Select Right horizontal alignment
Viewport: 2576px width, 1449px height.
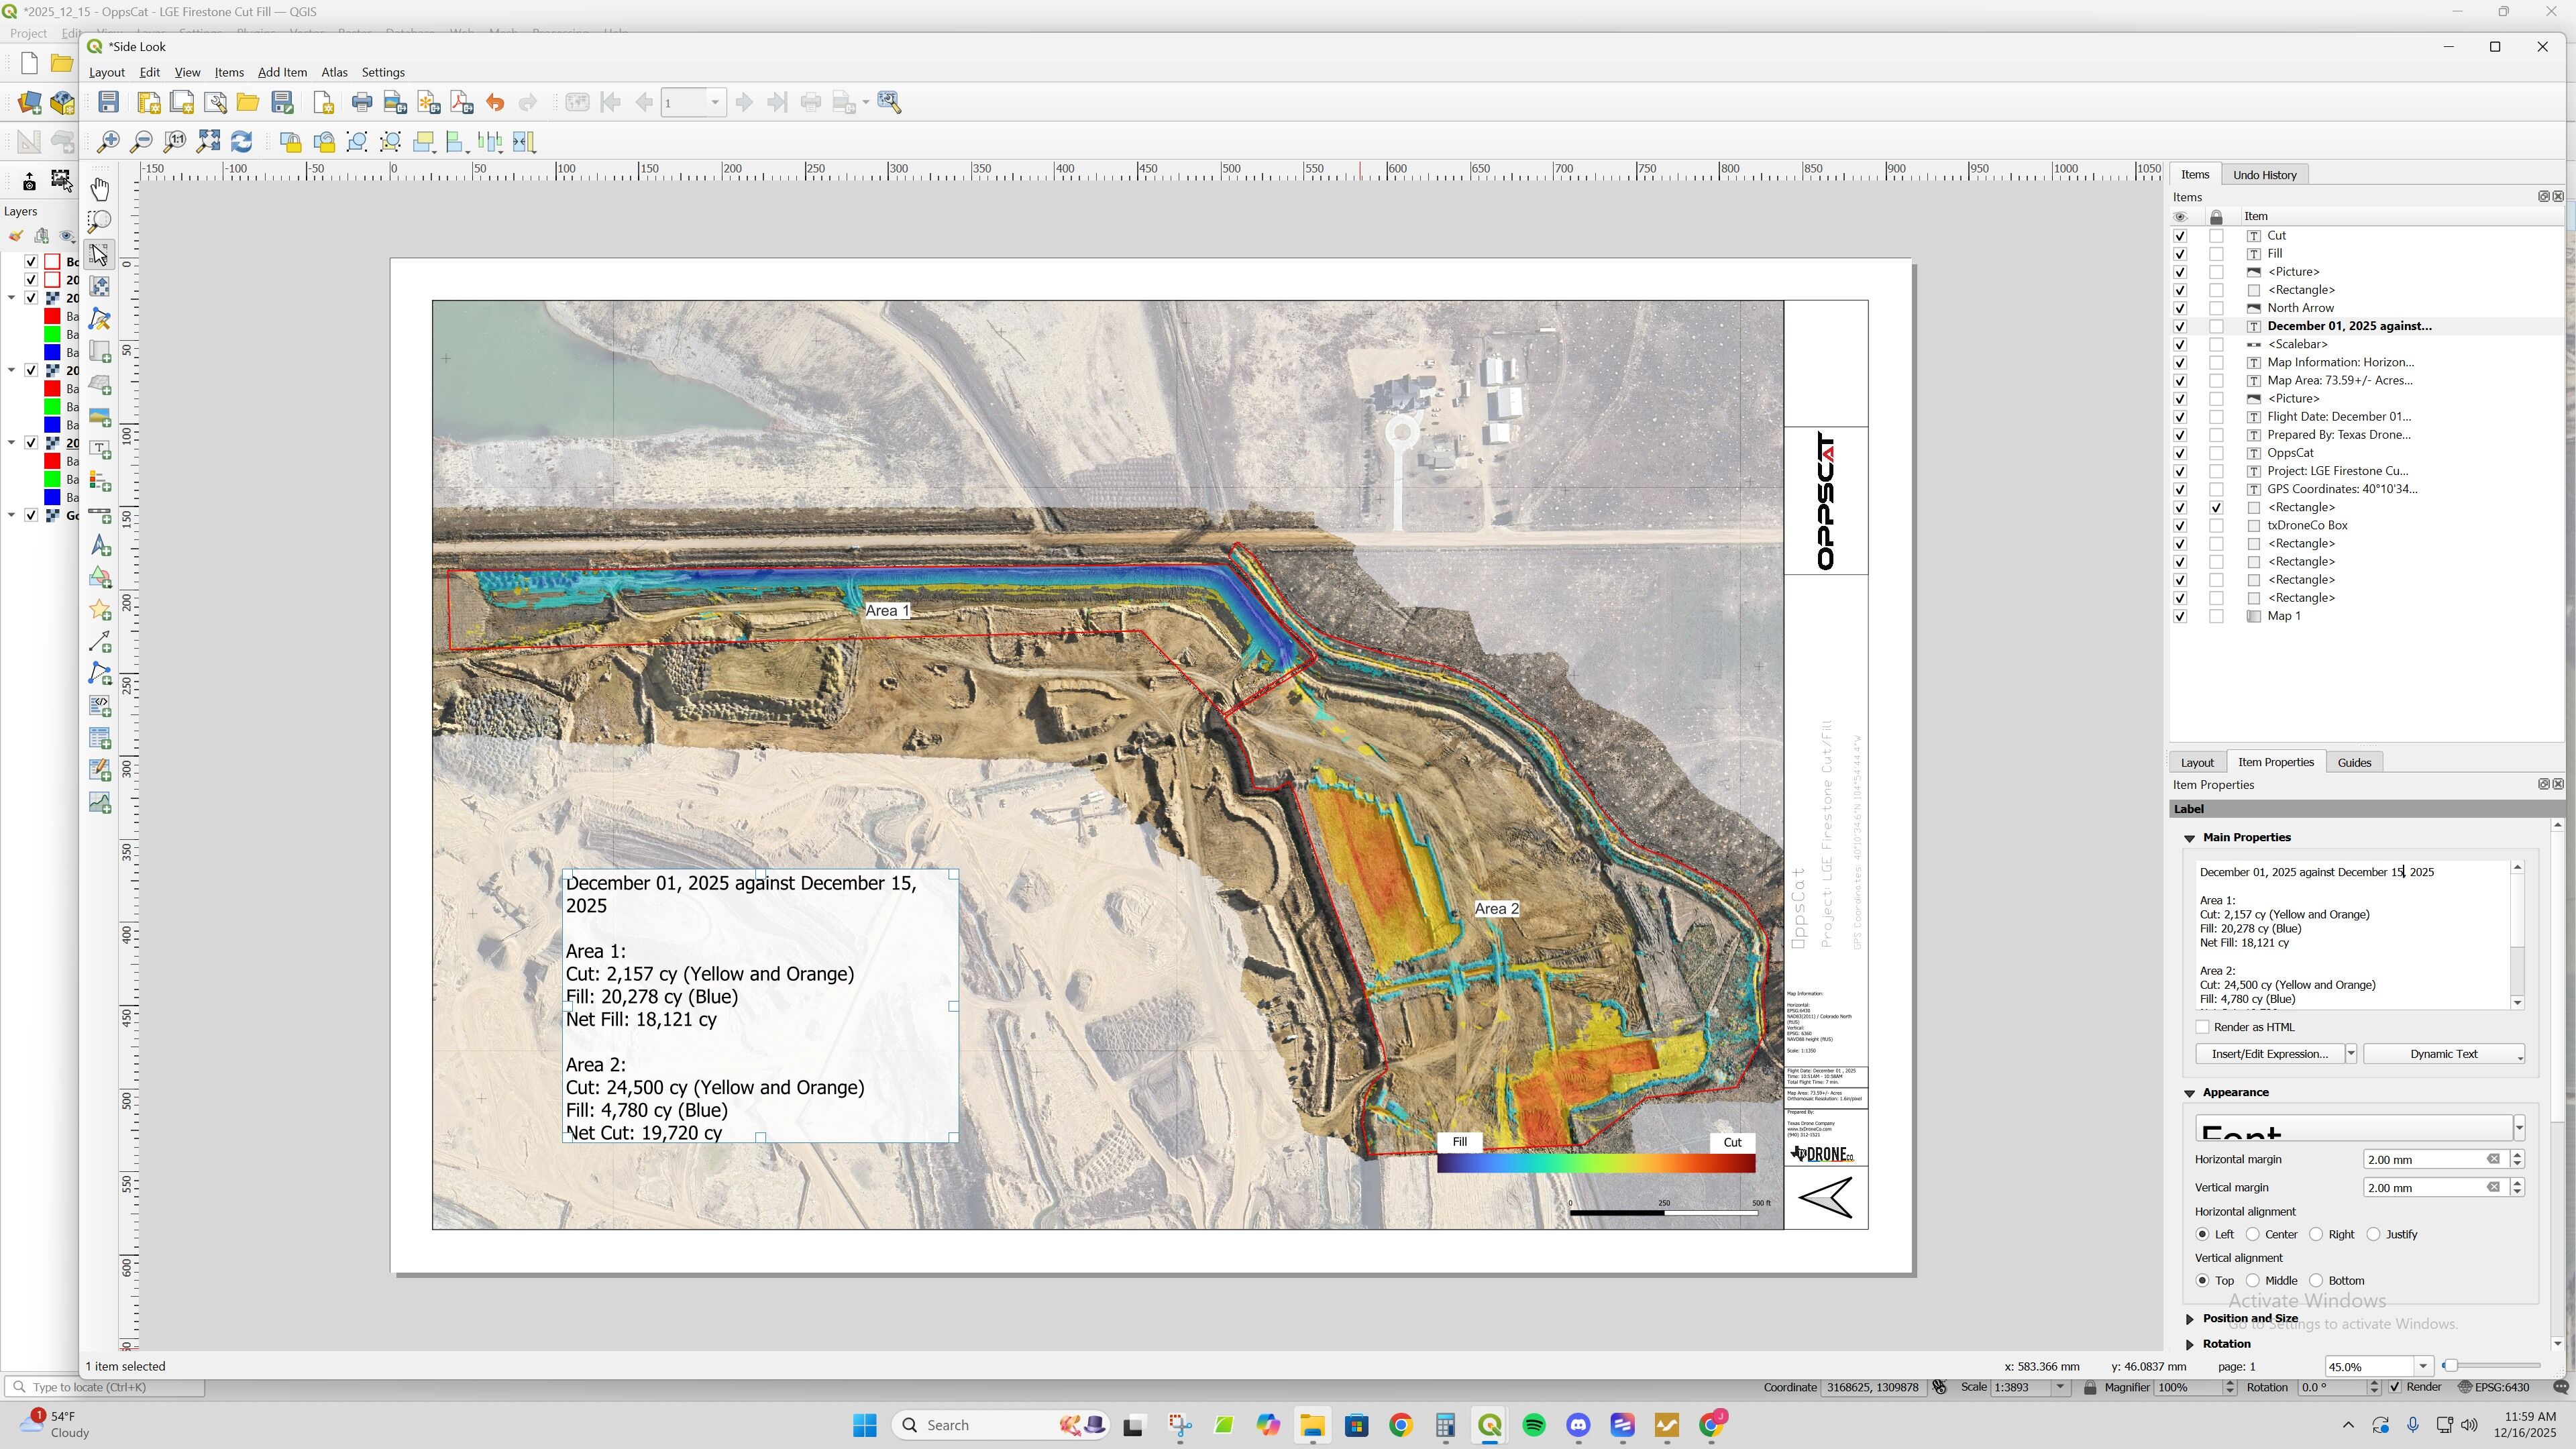tap(2316, 1235)
